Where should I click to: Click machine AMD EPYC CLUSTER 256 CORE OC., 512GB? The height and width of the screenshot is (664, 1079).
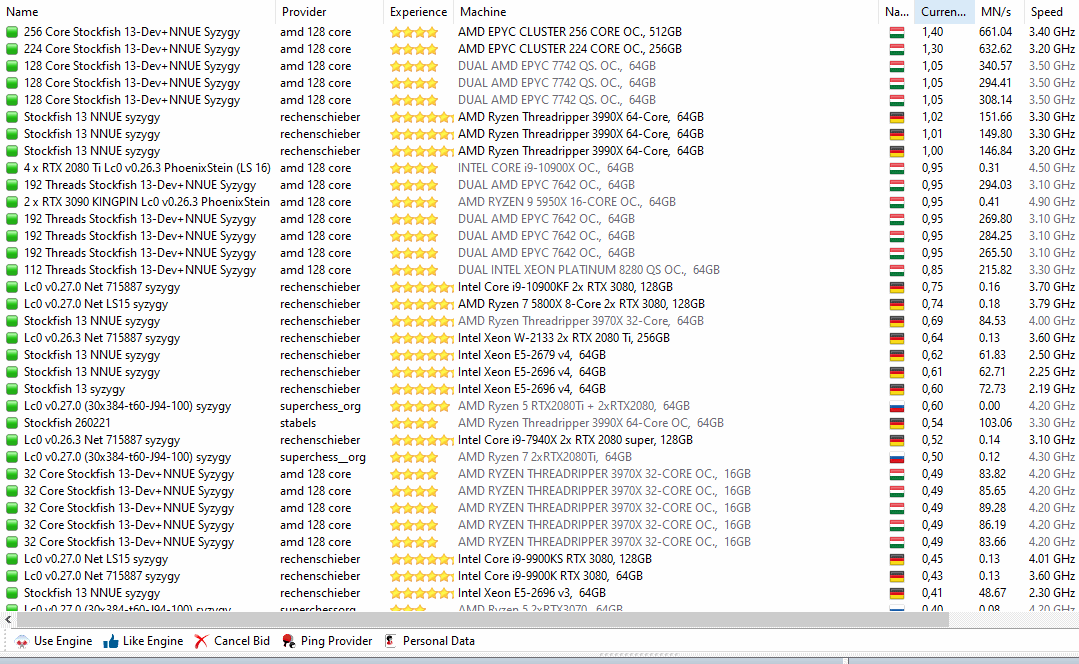click(x=570, y=32)
